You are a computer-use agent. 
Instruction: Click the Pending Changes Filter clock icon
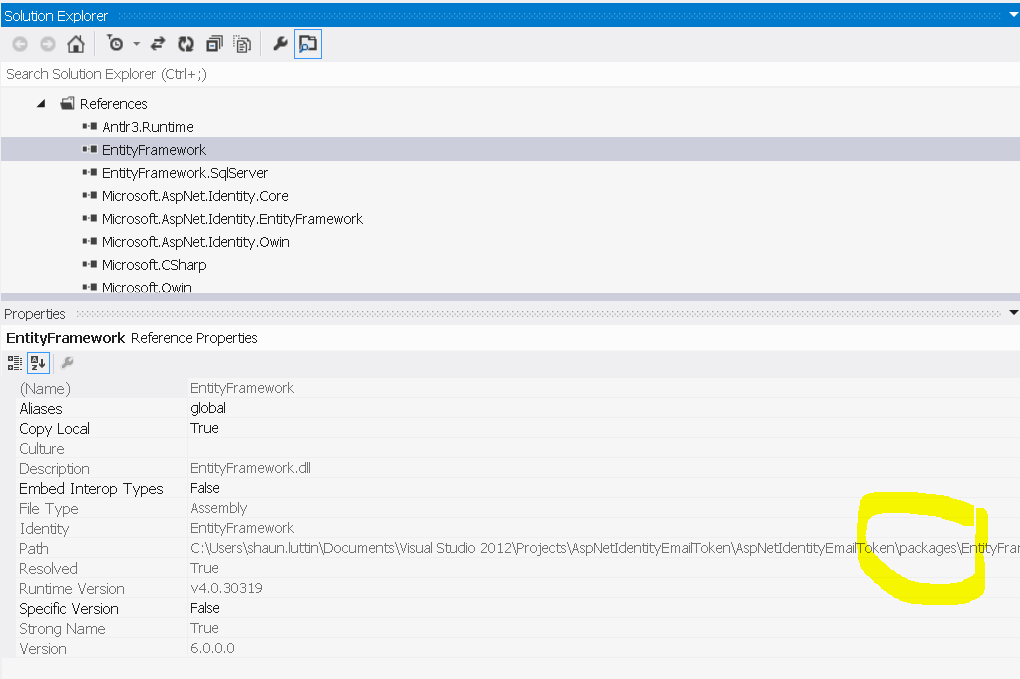[x=115, y=44]
